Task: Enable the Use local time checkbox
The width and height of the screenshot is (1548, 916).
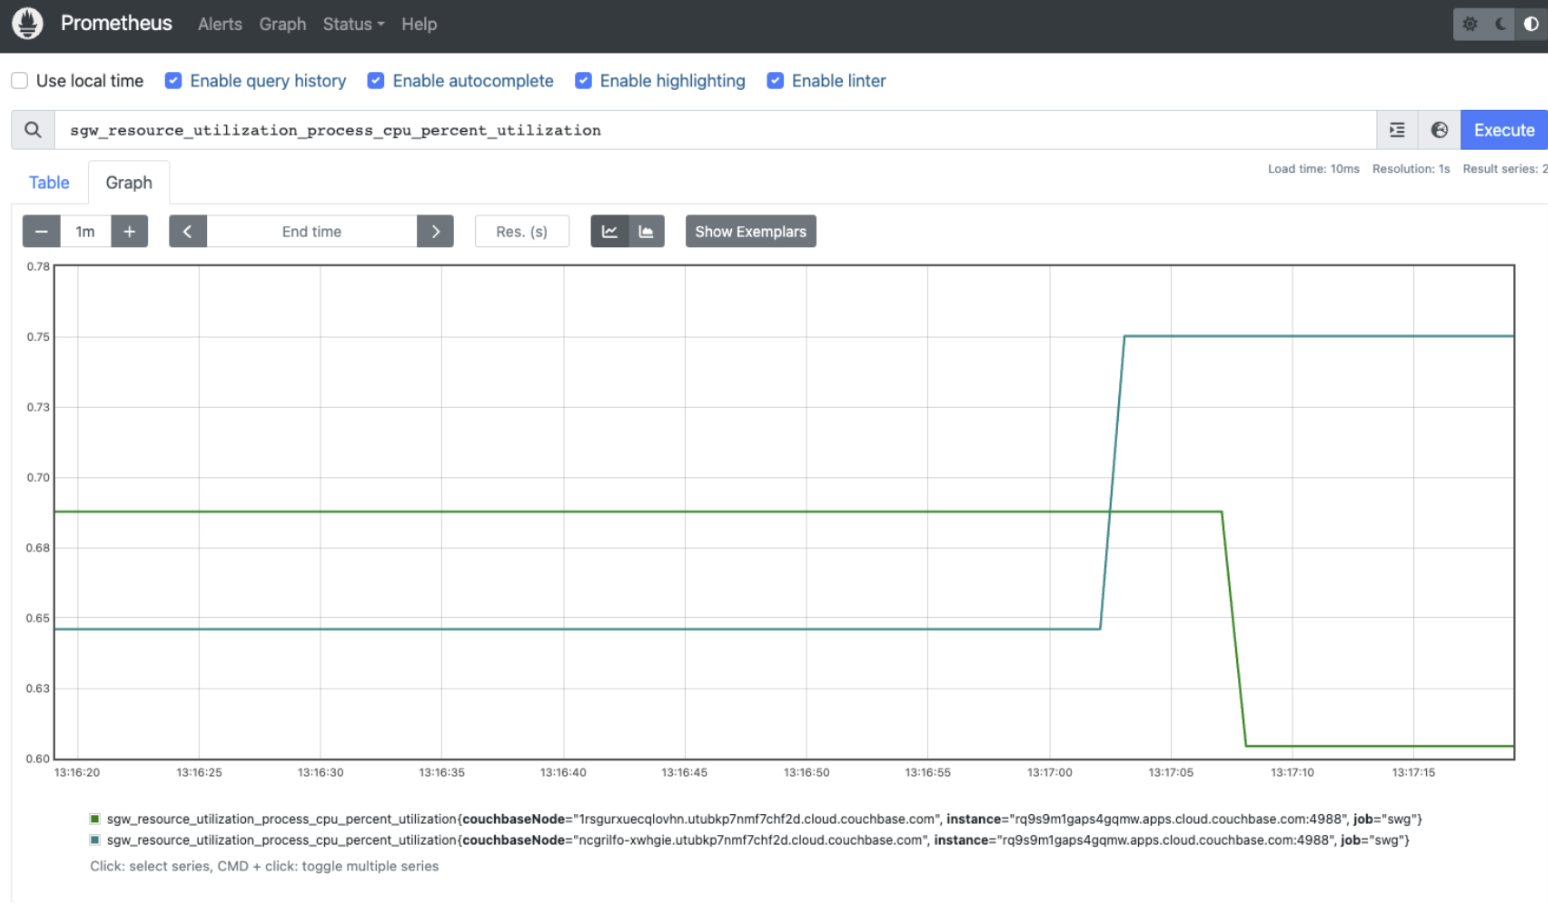Action: coord(18,80)
